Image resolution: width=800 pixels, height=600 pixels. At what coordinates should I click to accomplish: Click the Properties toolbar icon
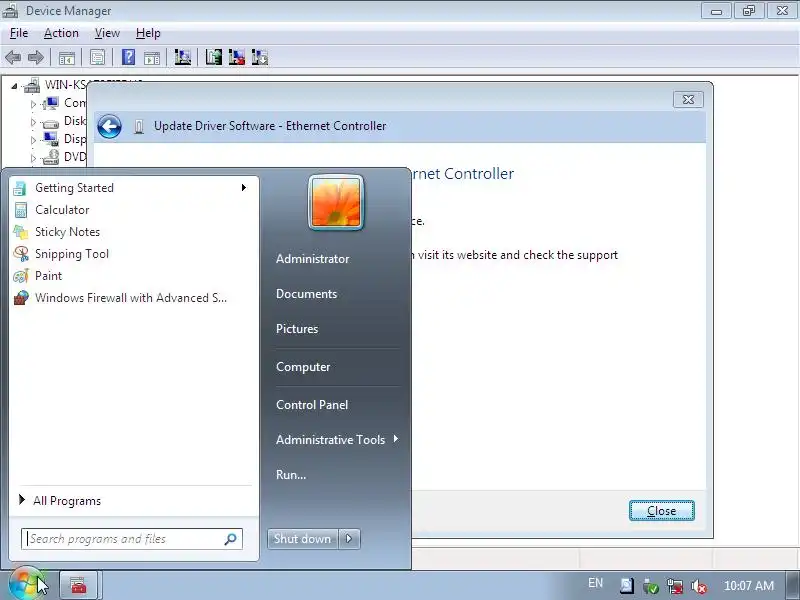[97, 57]
